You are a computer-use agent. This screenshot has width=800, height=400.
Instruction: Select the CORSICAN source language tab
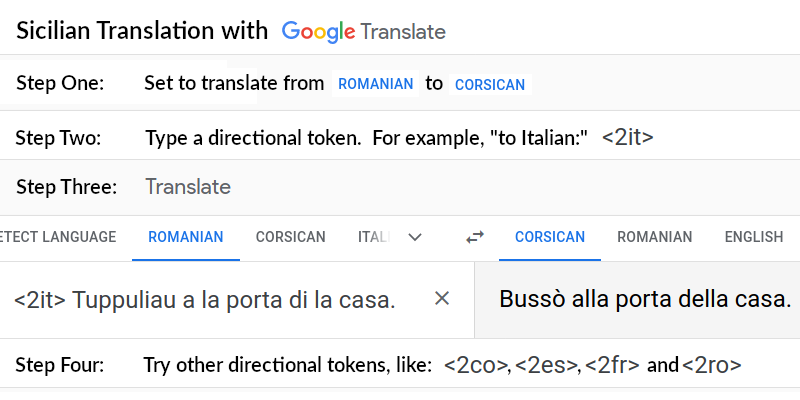[290, 237]
